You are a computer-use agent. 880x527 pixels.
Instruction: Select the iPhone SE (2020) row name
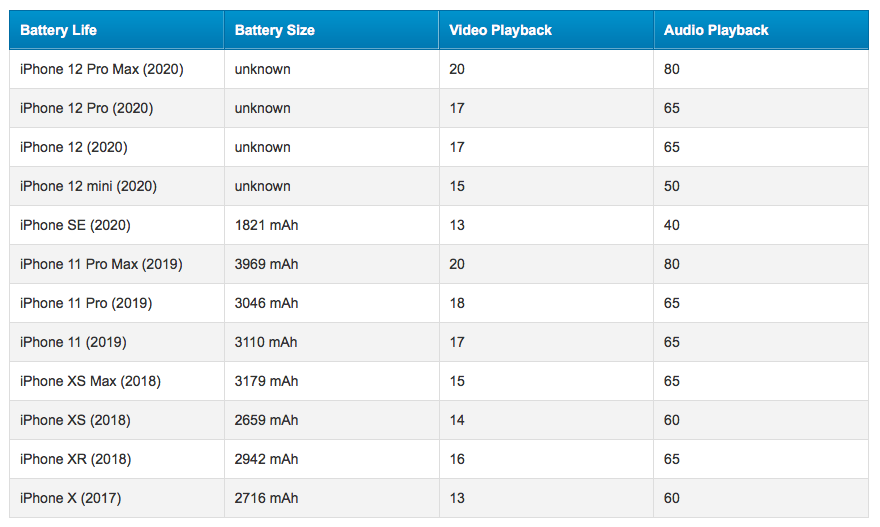(x=75, y=225)
